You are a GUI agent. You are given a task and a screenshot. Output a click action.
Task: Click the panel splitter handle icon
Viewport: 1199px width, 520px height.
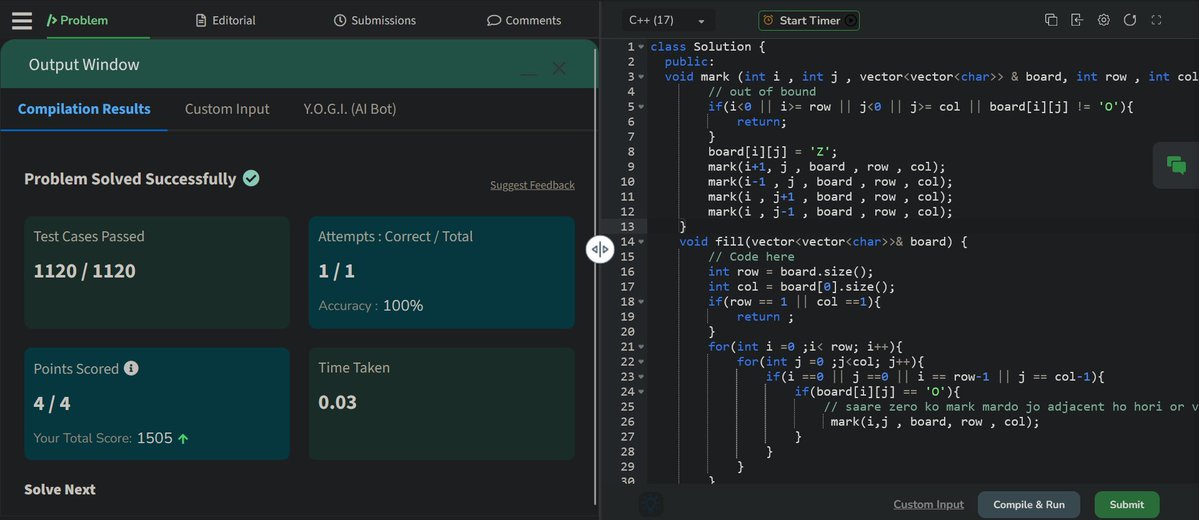600,249
